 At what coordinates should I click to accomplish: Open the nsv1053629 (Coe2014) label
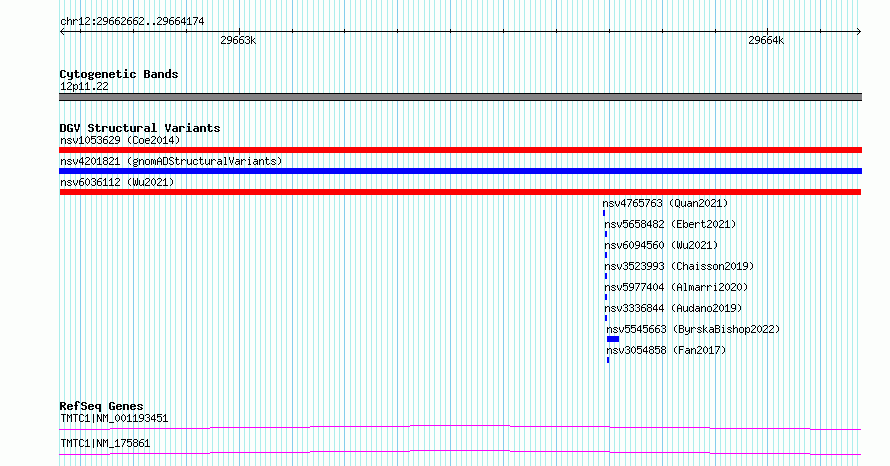click(x=120, y=140)
